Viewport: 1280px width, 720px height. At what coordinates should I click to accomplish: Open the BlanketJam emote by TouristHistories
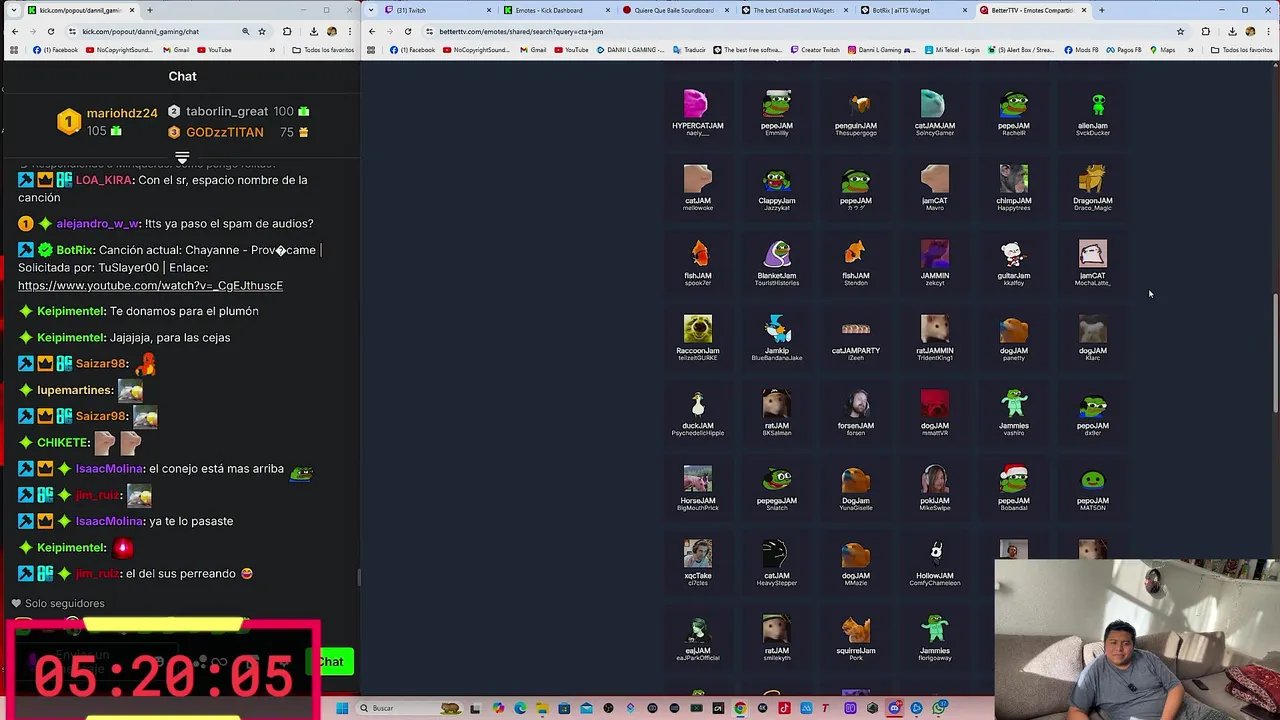click(x=777, y=262)
